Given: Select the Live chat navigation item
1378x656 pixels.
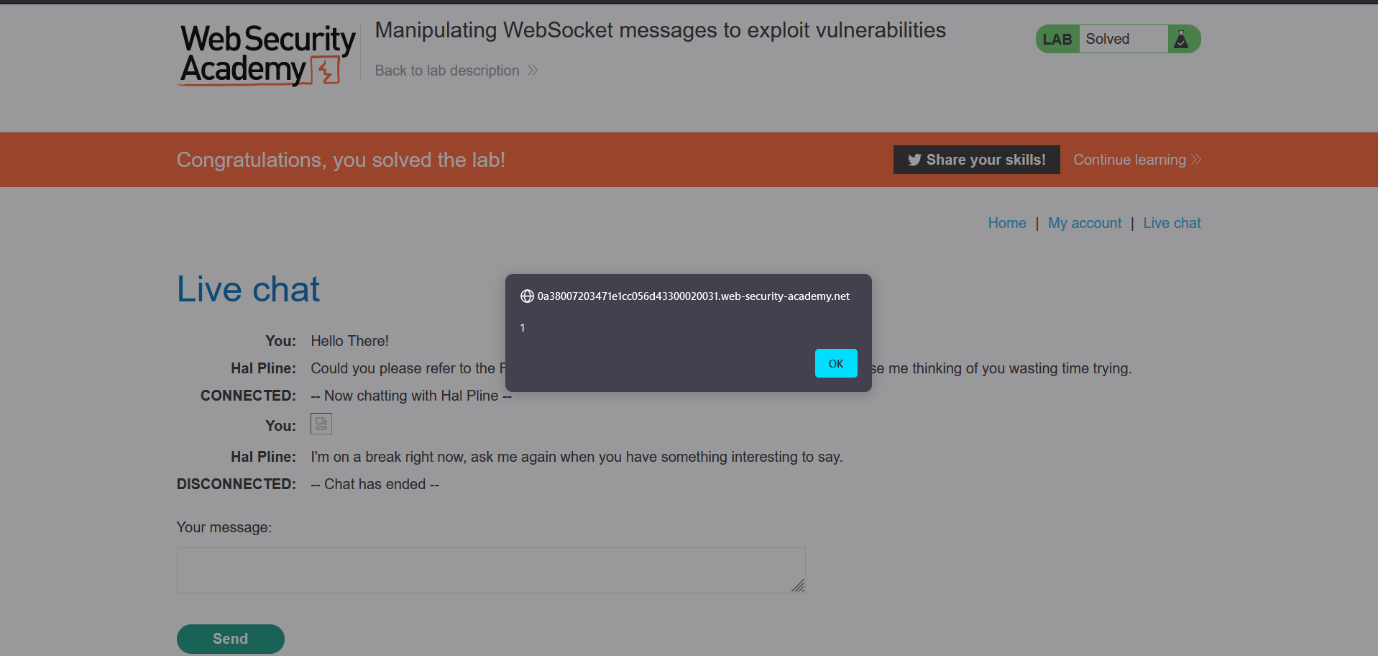Looking at the screenshot, I should tap(1171, 222).
